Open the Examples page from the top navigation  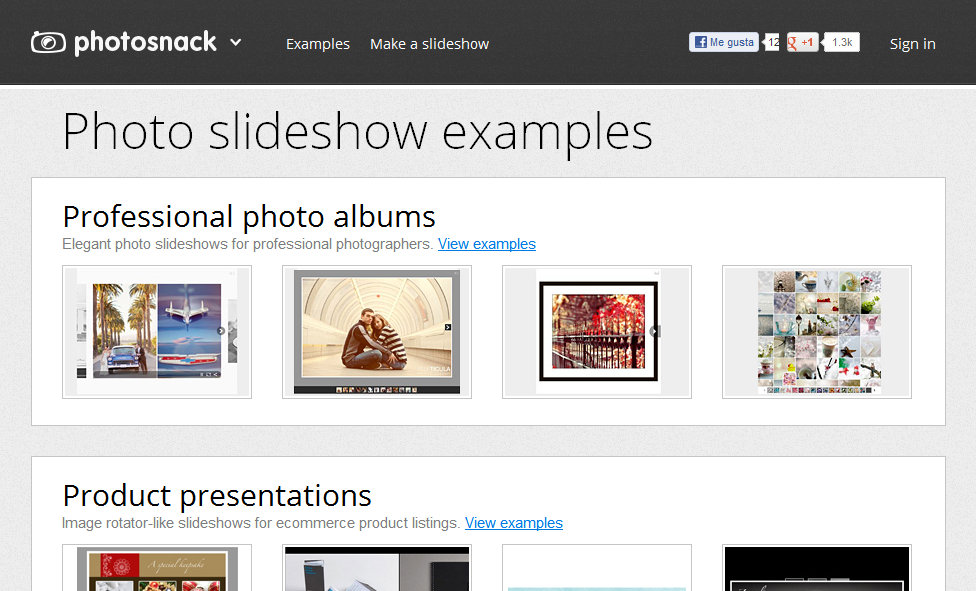coord(317,43)
